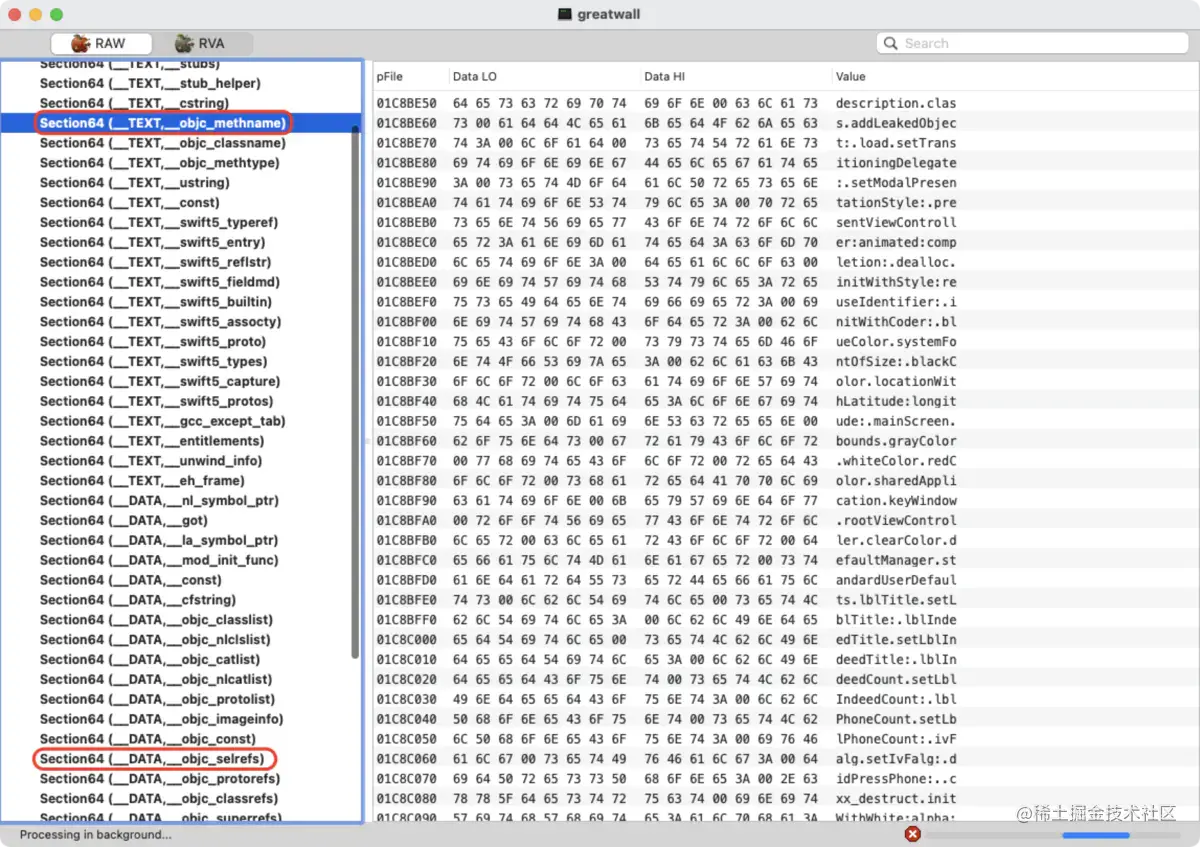Select Section64 (__TEXT,__swift5_fieldmd)
Image resolution: width=1200 pixels, height=847 pixels.
tap(160, 282)
